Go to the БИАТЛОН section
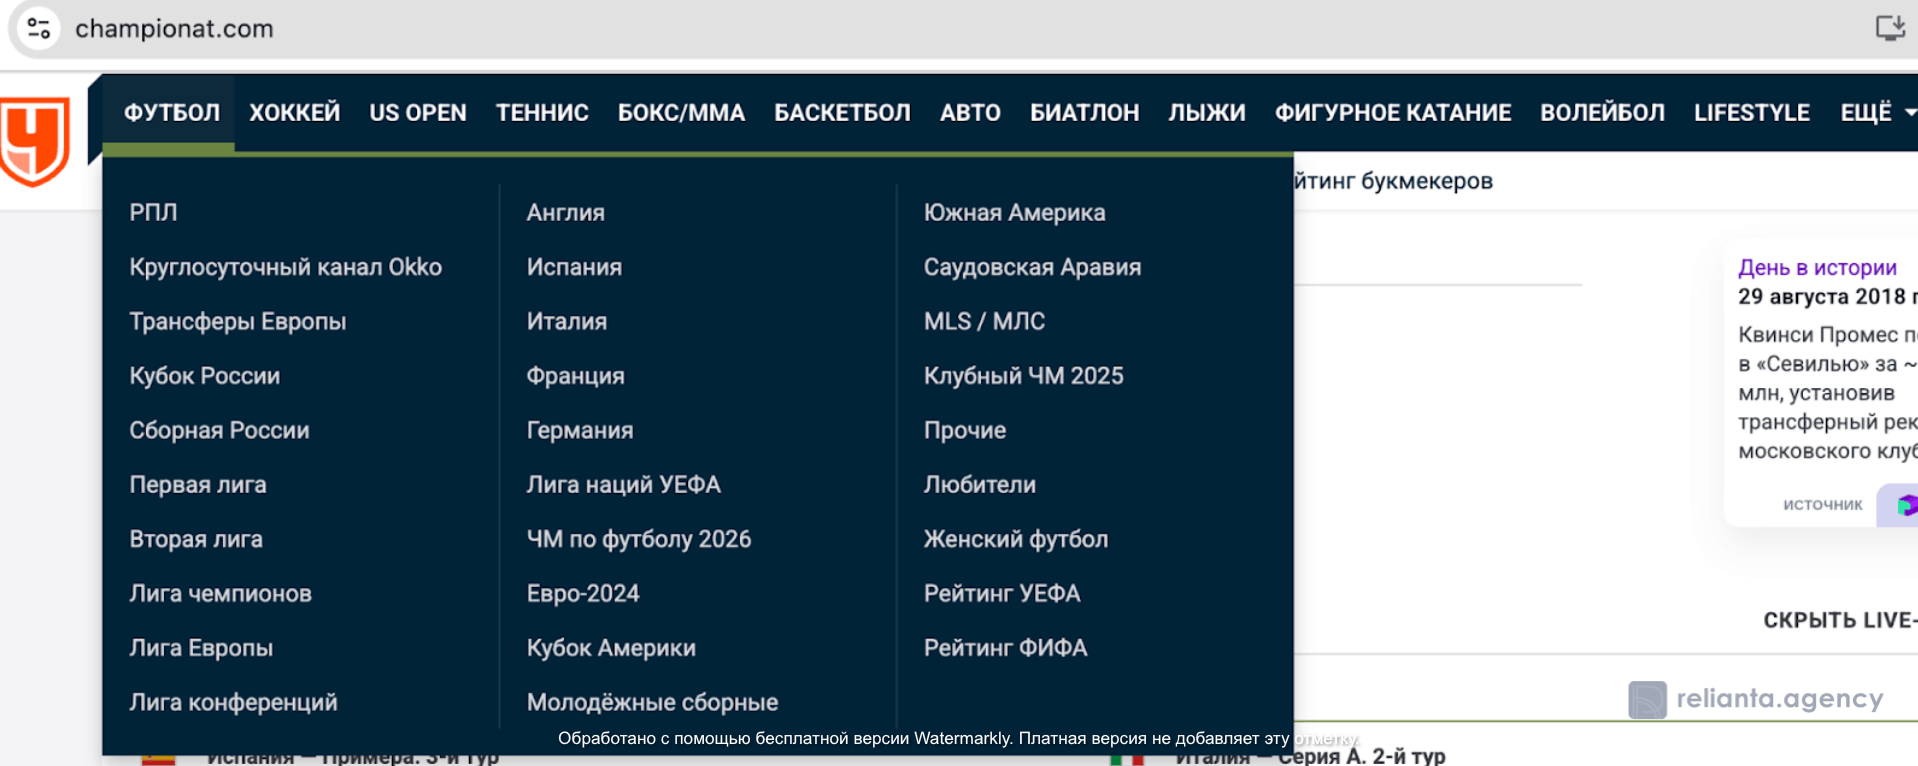1918x766 pixels. click(1085, 113)
